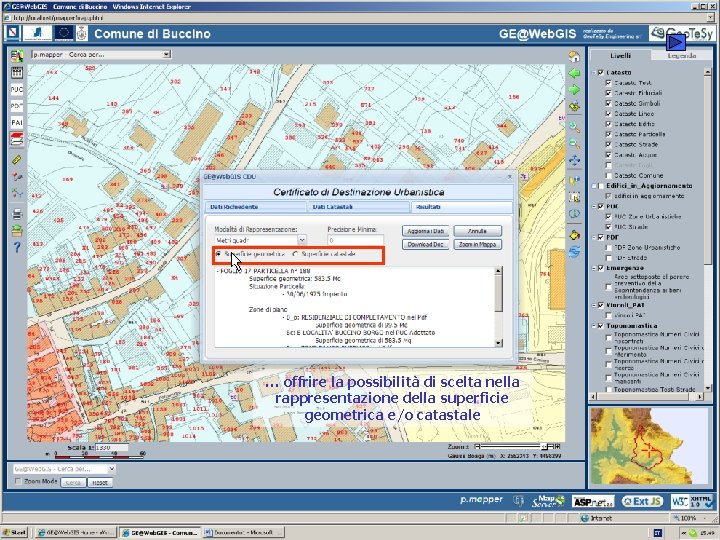Viewport: 720px width, 540px height.
Task: Click the blue play arrow icon top right
Action: coord(675,43)
